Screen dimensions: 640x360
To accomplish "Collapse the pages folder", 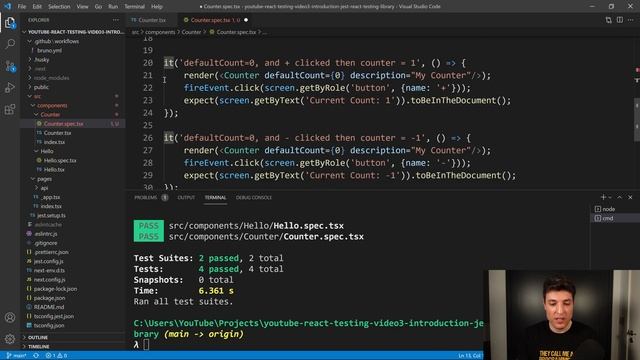I will point(73,179).
